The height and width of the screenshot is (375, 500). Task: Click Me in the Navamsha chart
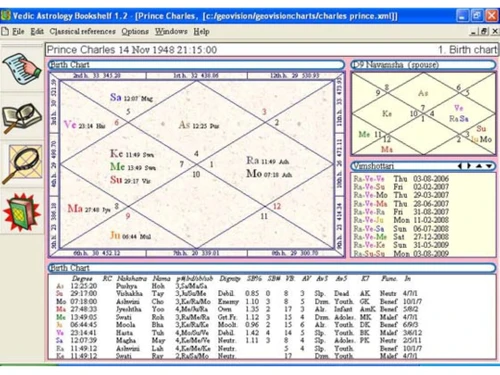point(364,134)
